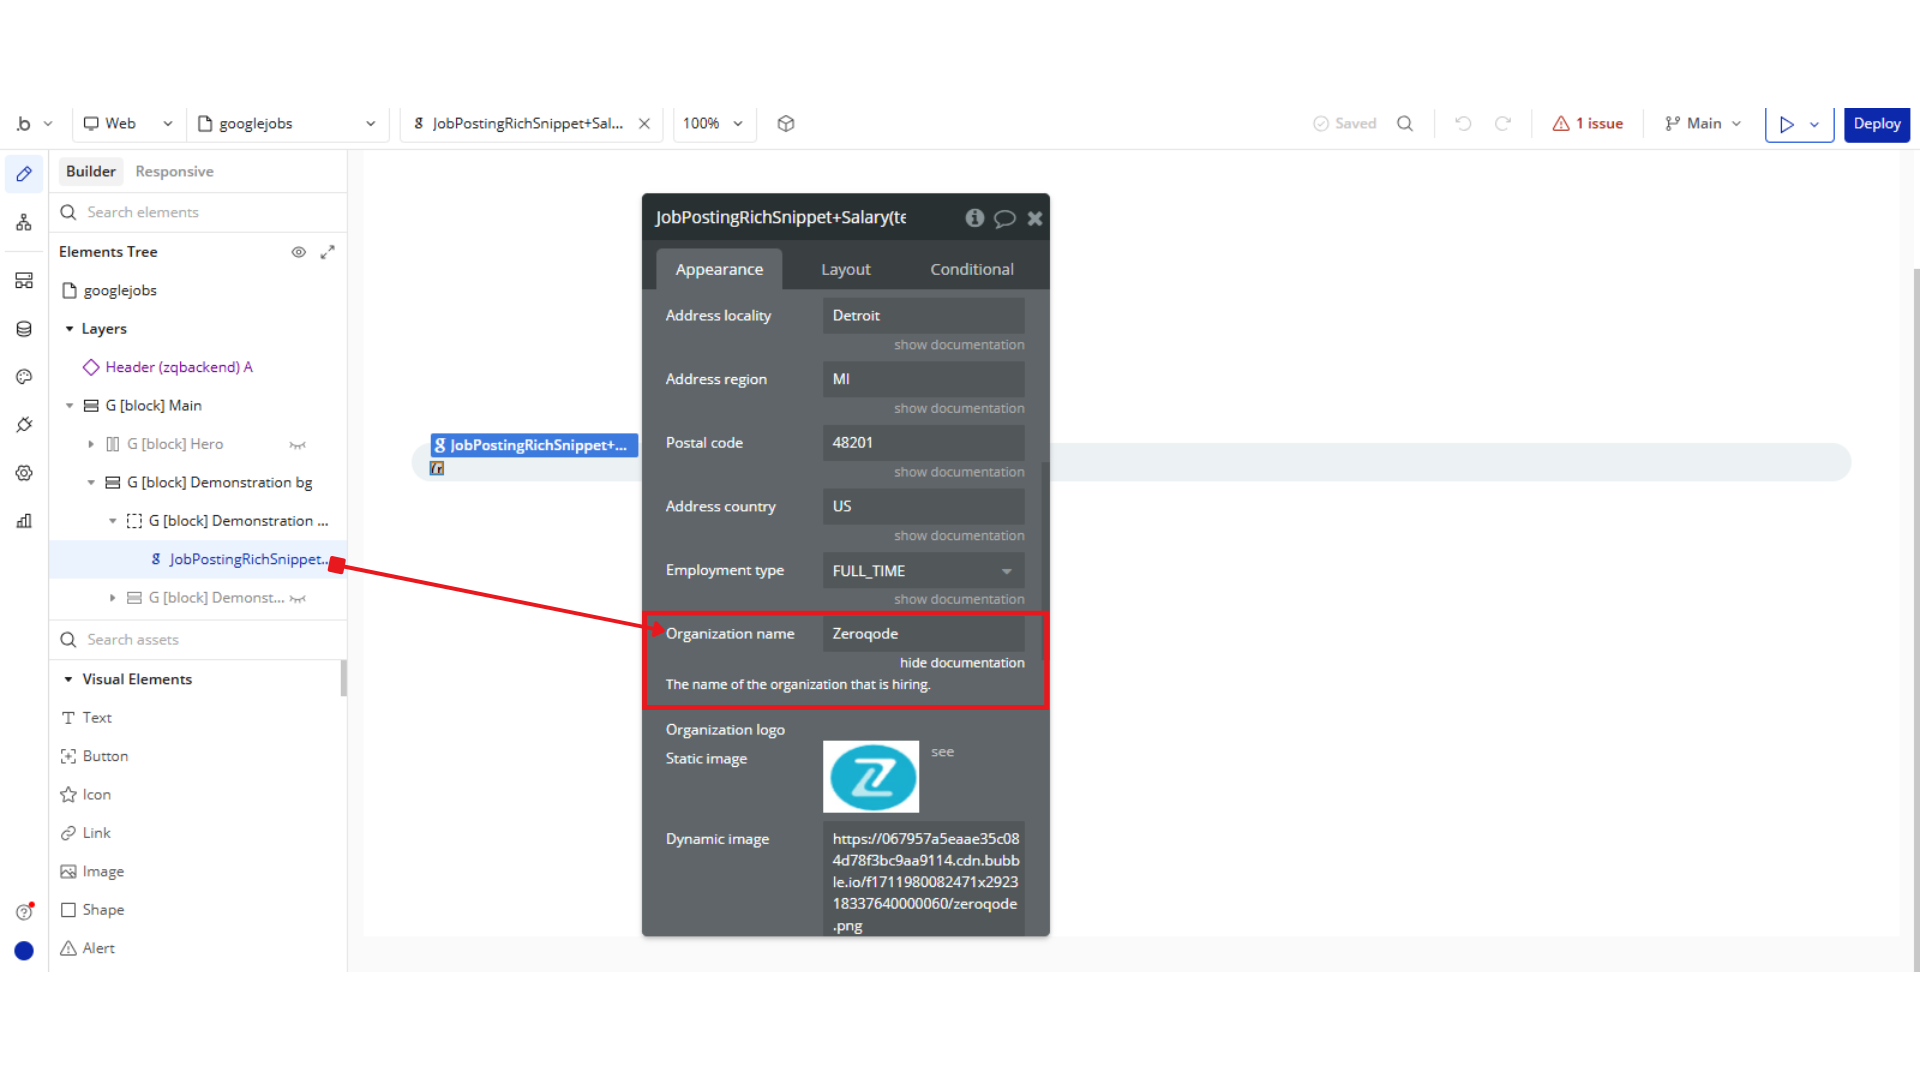Switch to the Layout tab
The width and height of the screenshot is (1920, 1080).
[845, 270]
